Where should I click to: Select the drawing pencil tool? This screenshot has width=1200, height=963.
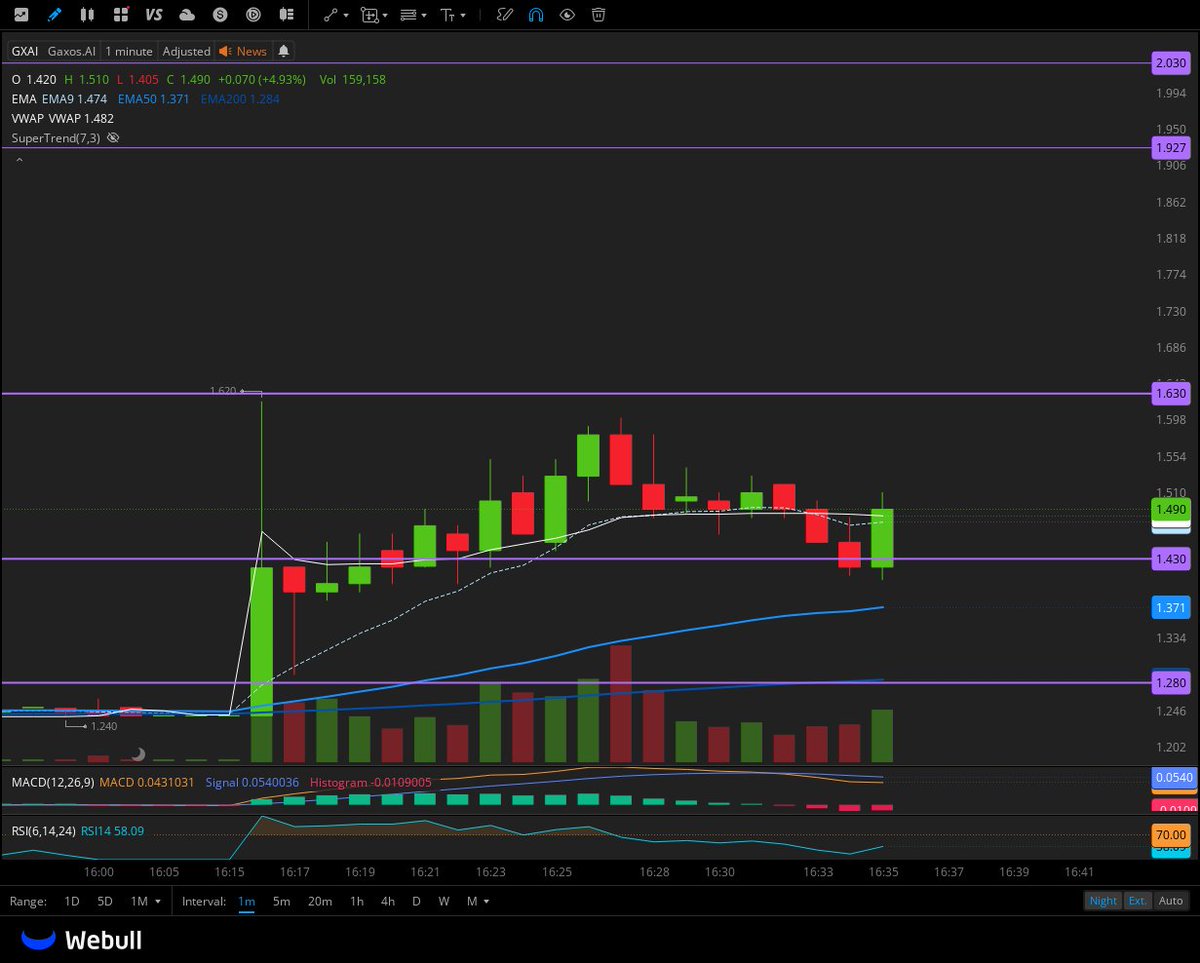click(x=55, y=14)
